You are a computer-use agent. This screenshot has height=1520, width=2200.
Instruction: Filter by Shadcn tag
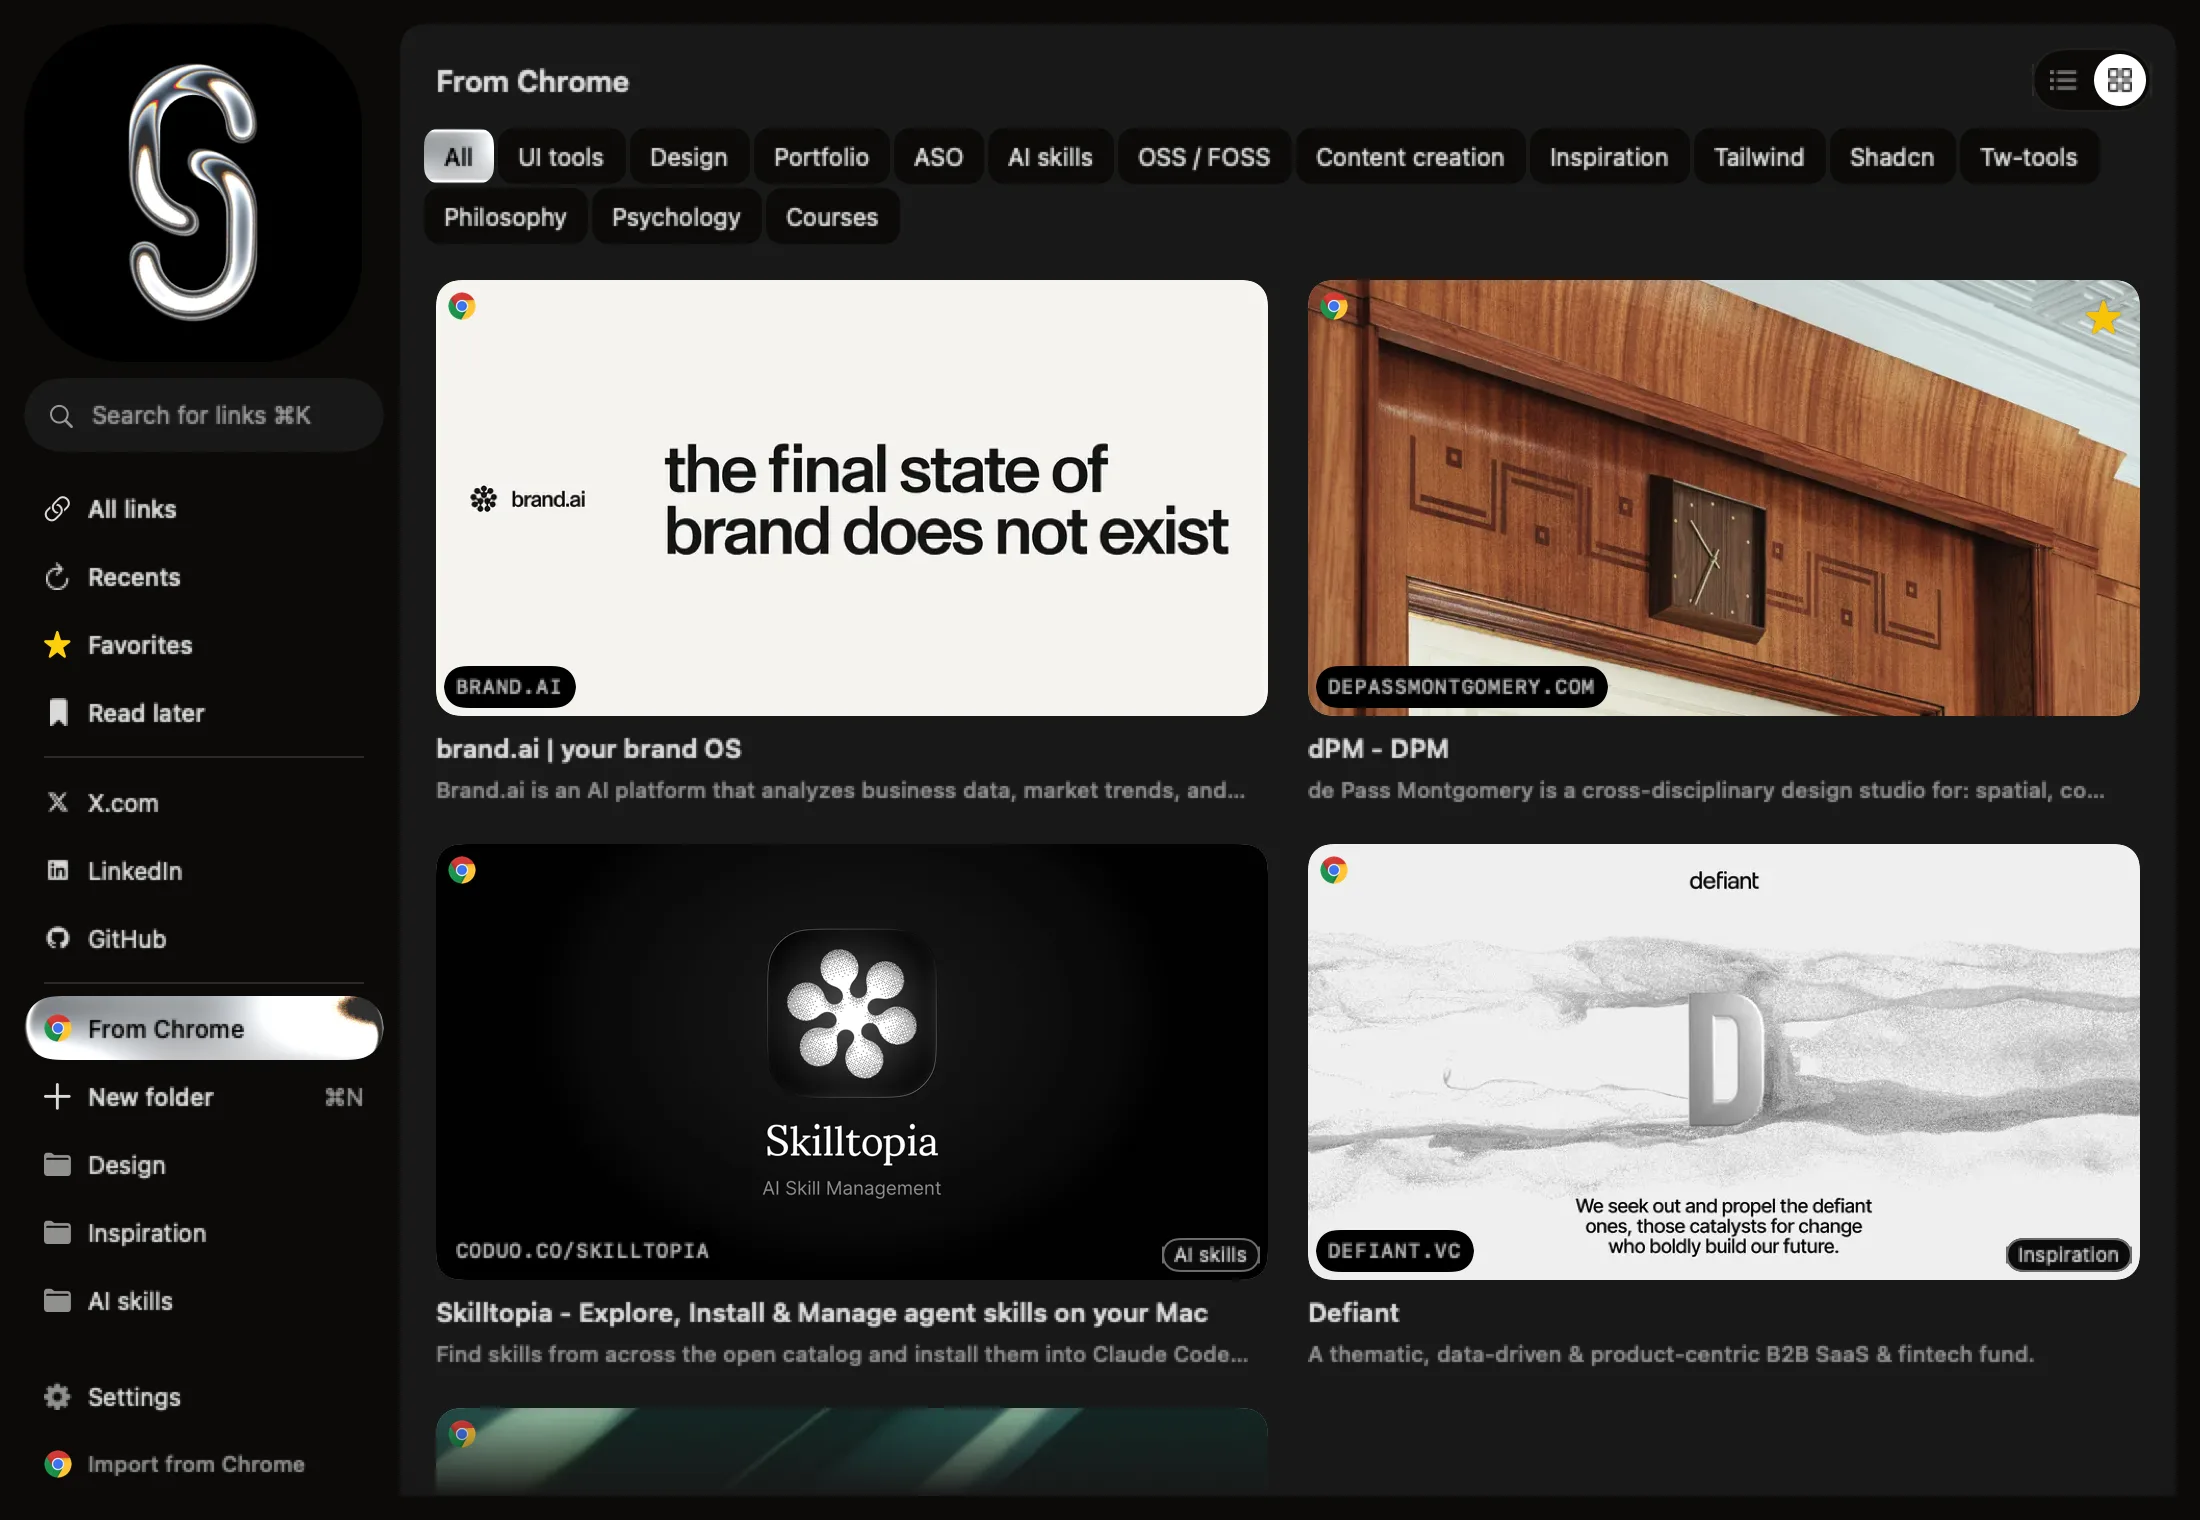click(x=1892, y=157)
